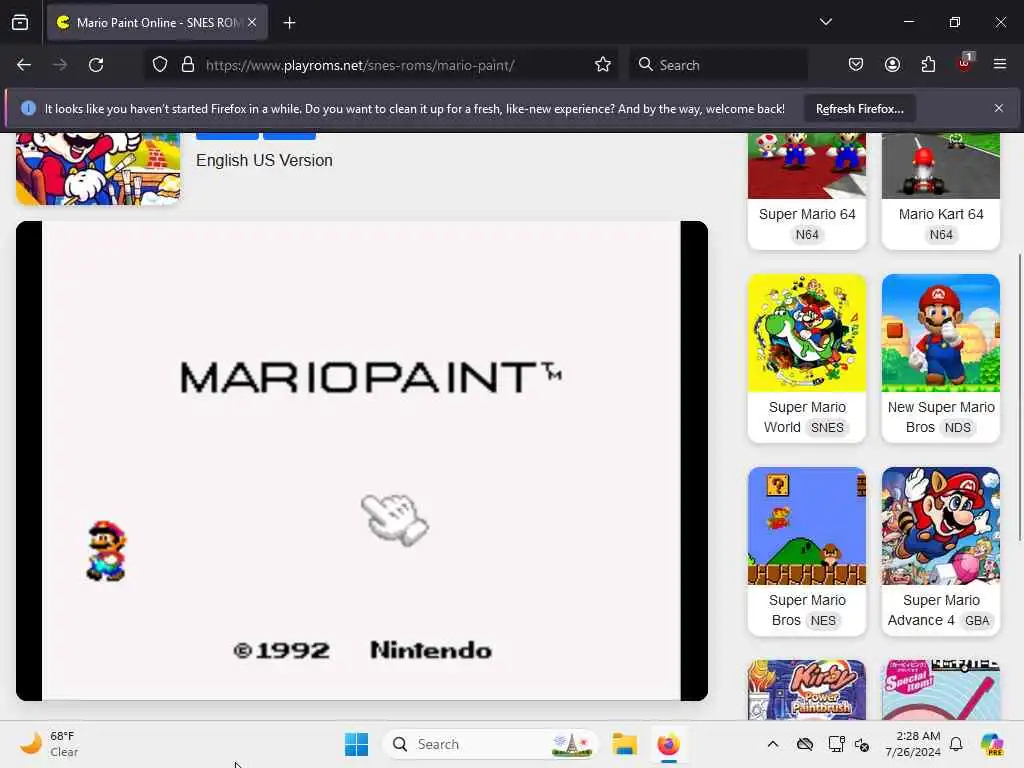The width and height of the screenshot is (1024, 768).
Task: Click the Super Mario World cover image
Action: 807,333
